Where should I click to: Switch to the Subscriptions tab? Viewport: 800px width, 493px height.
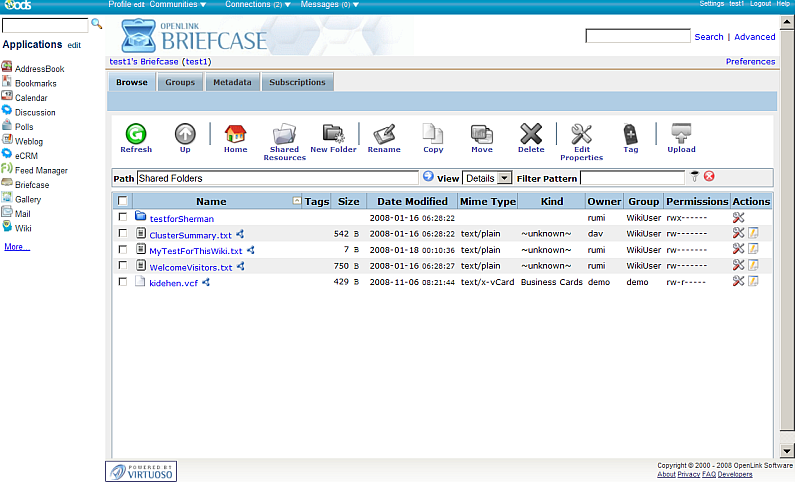pos(297,82)
